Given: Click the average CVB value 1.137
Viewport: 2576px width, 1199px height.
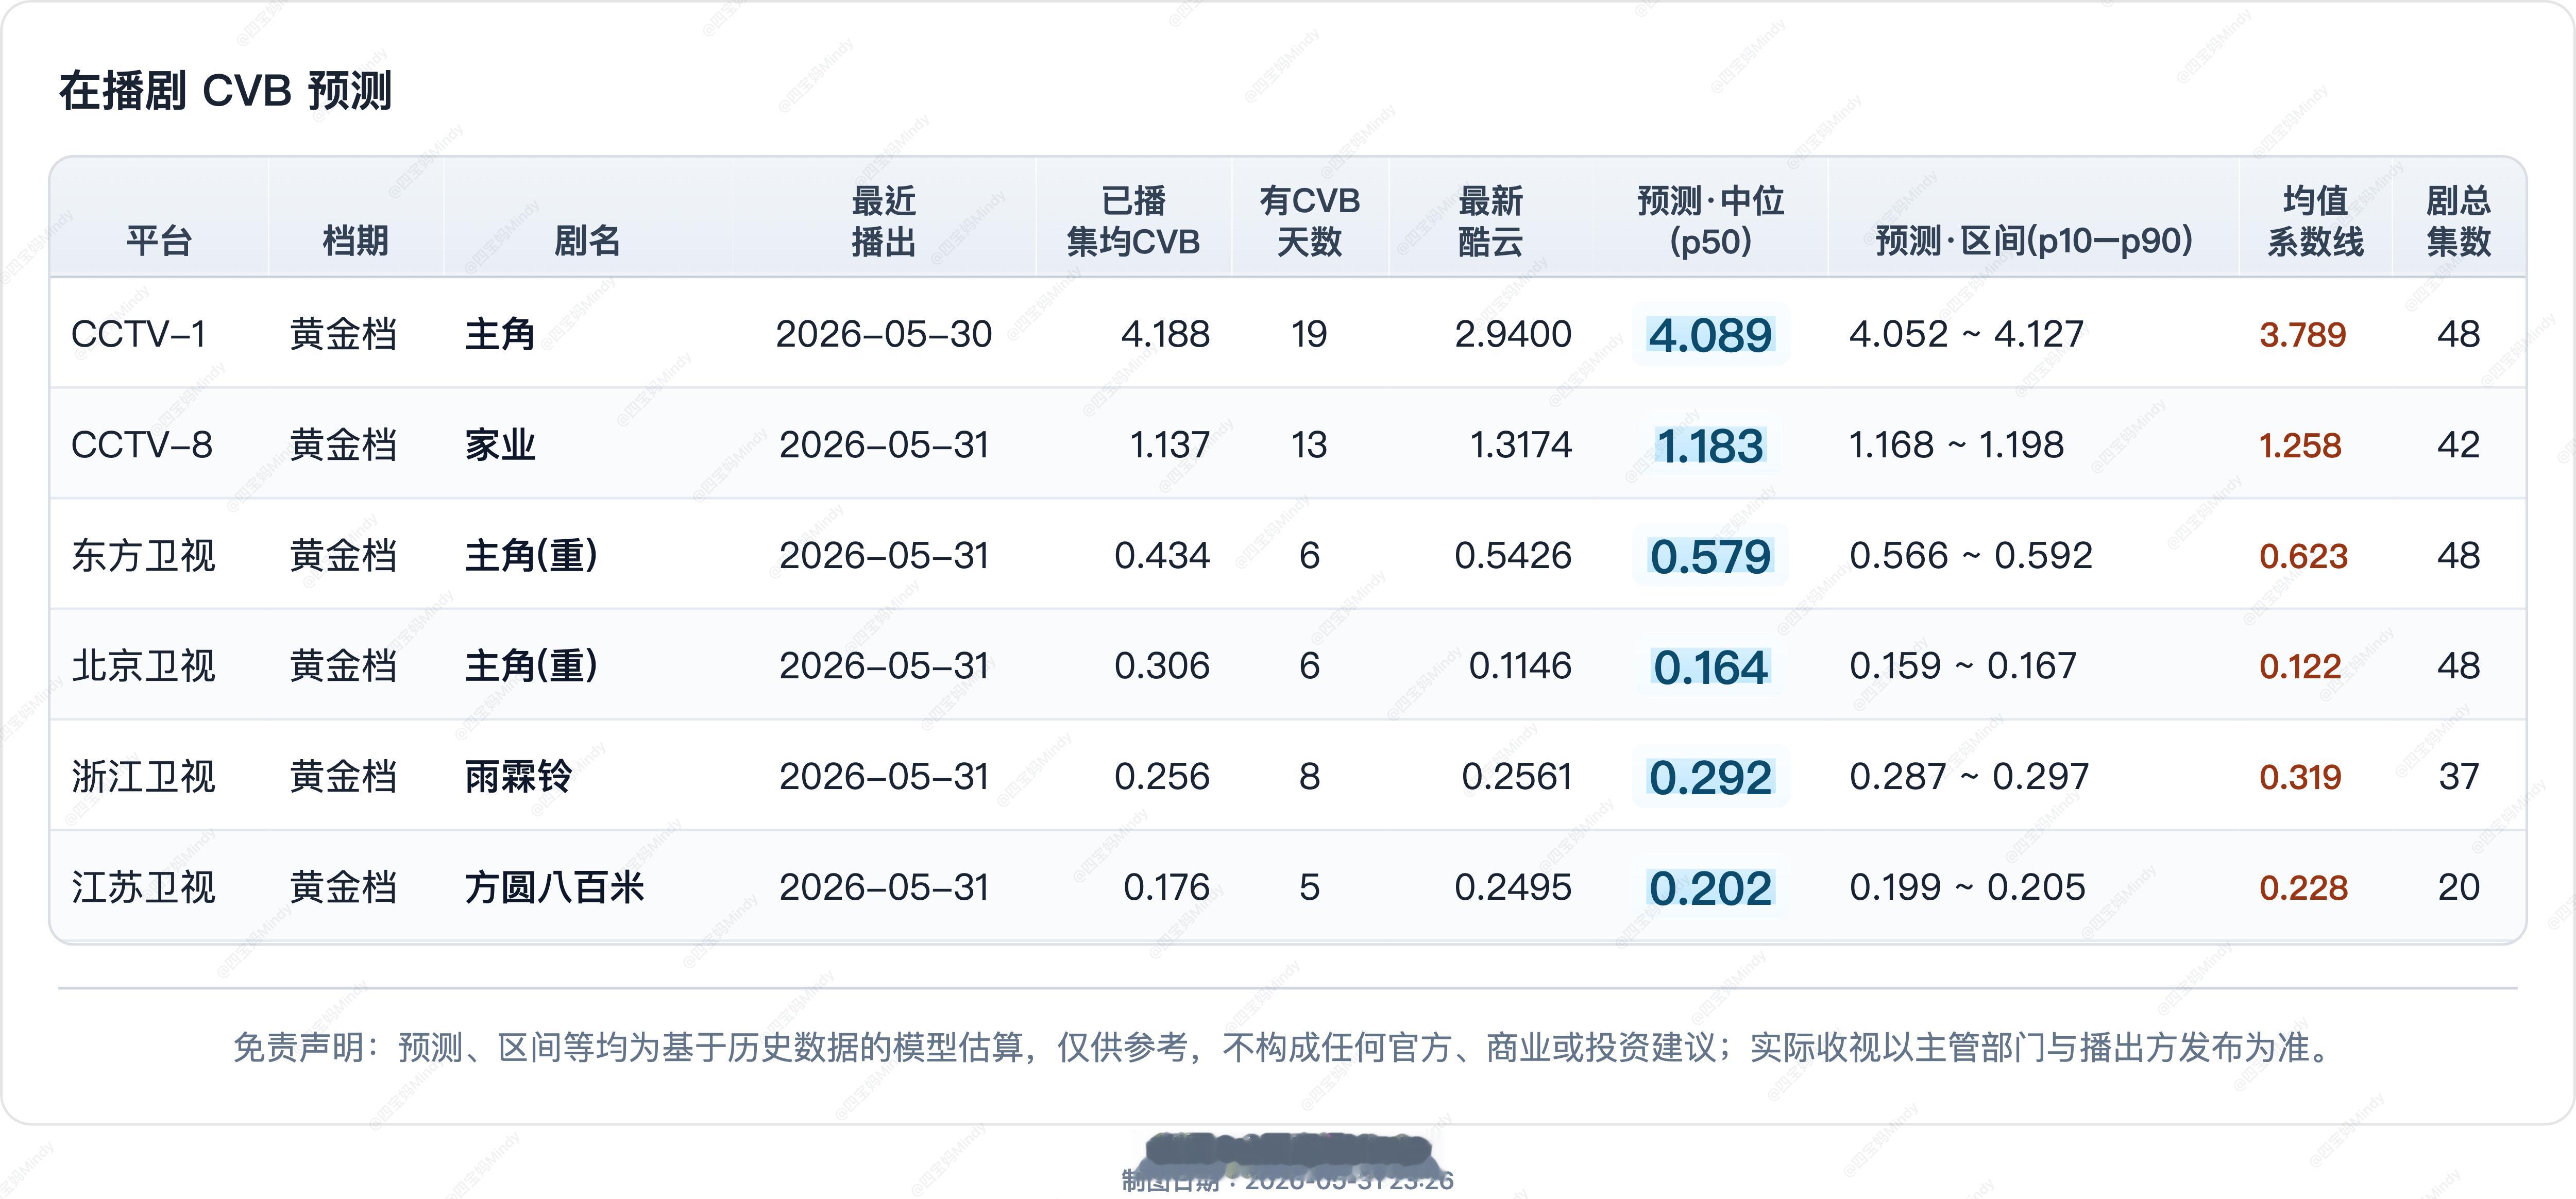Looking at the screenshot, I should pos(1169,445).
